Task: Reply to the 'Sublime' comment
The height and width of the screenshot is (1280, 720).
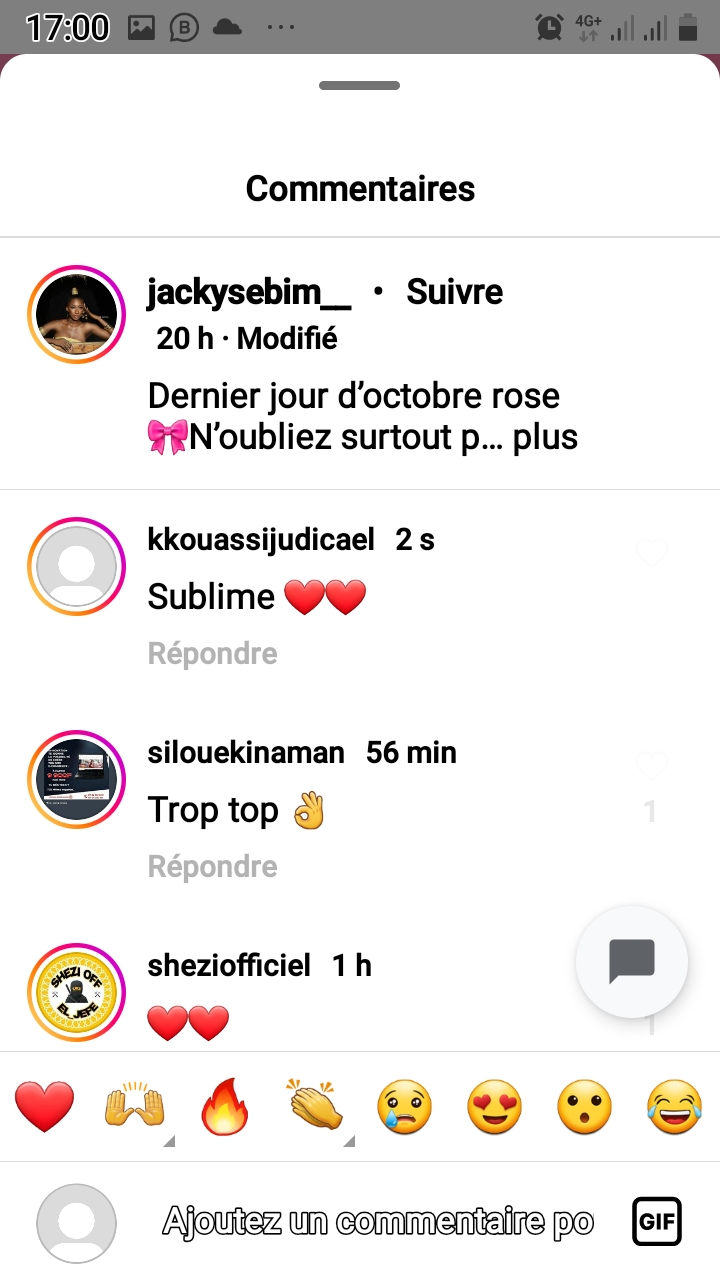Action: coord(212,653)
